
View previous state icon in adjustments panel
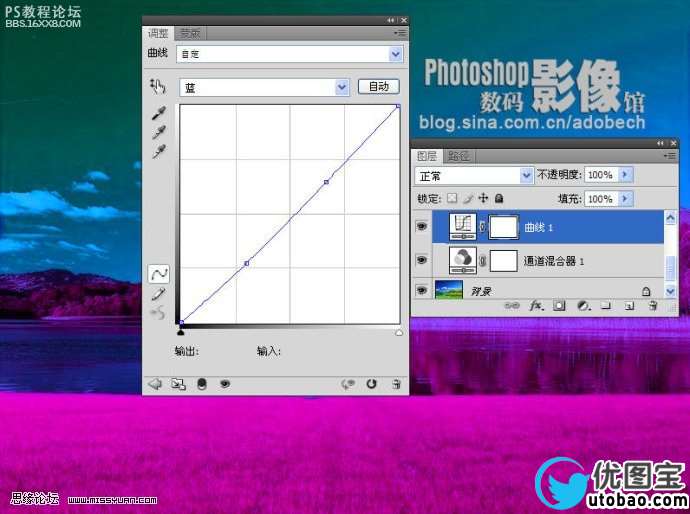(348, 384)
